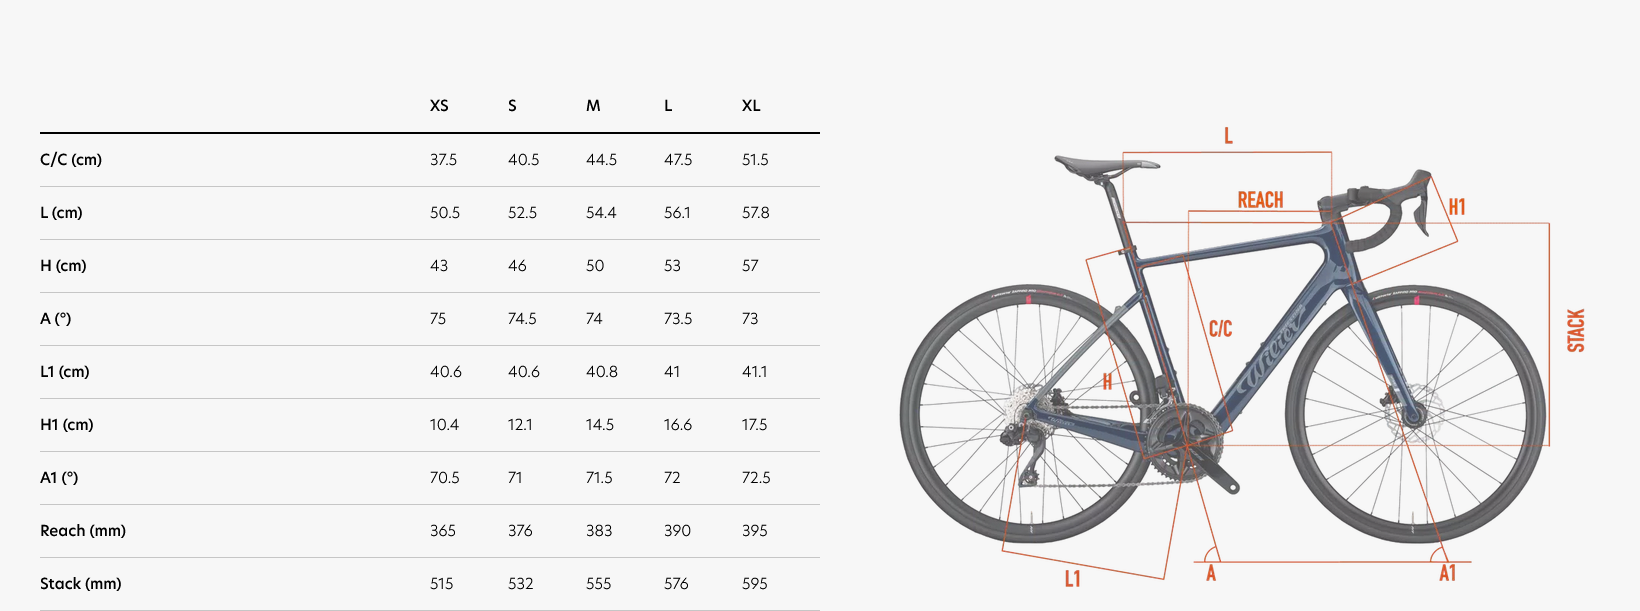This screenshot has height=611, width=1640.
Task: Select the XL size column header
Action: (x=751, y=106)
